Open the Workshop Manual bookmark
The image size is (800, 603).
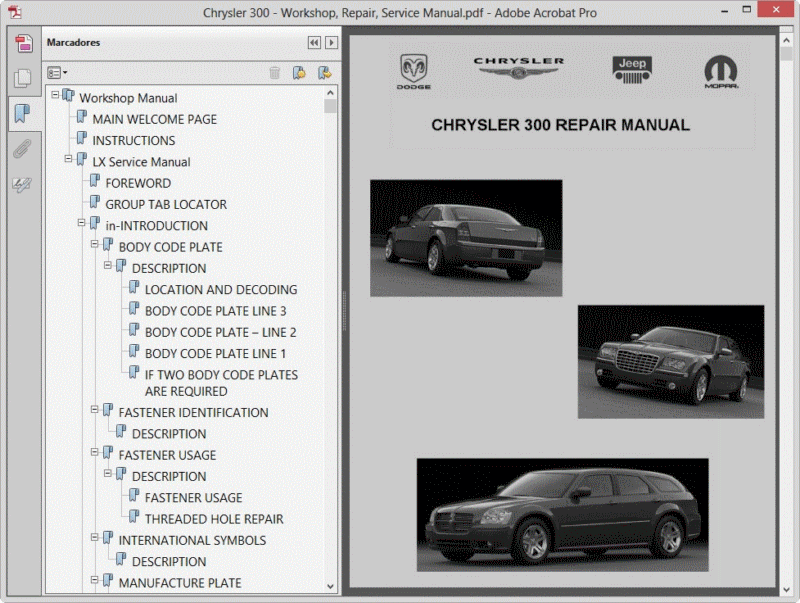[x=128, y=98]
